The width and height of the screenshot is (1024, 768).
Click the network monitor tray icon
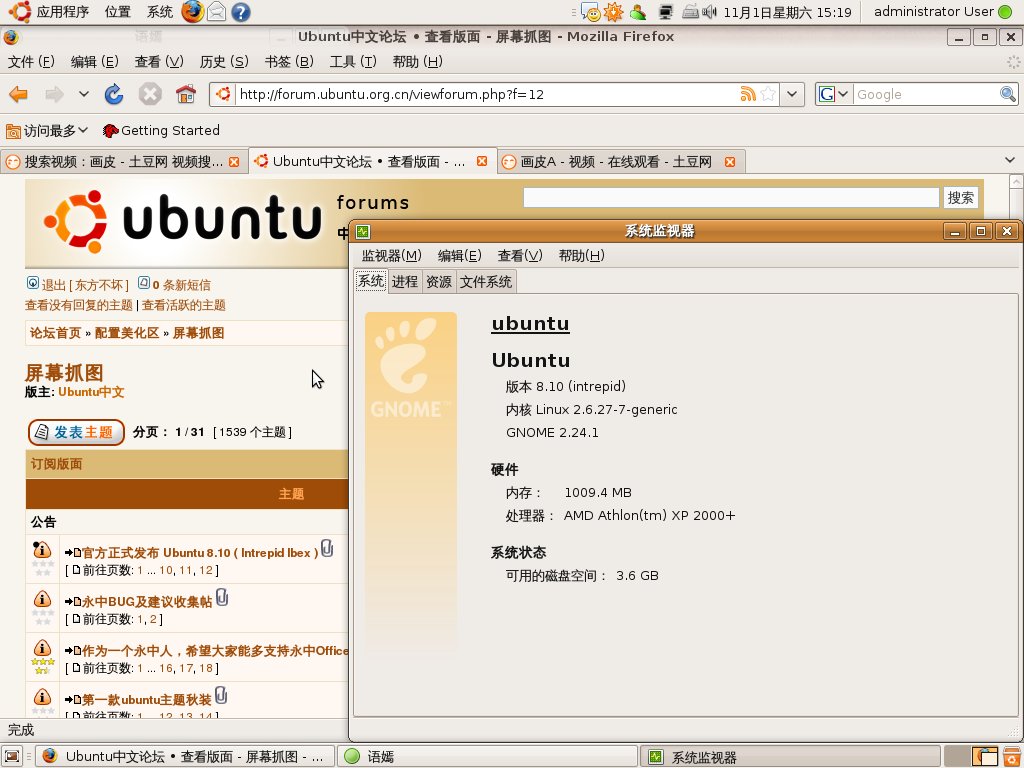point(666,12)
